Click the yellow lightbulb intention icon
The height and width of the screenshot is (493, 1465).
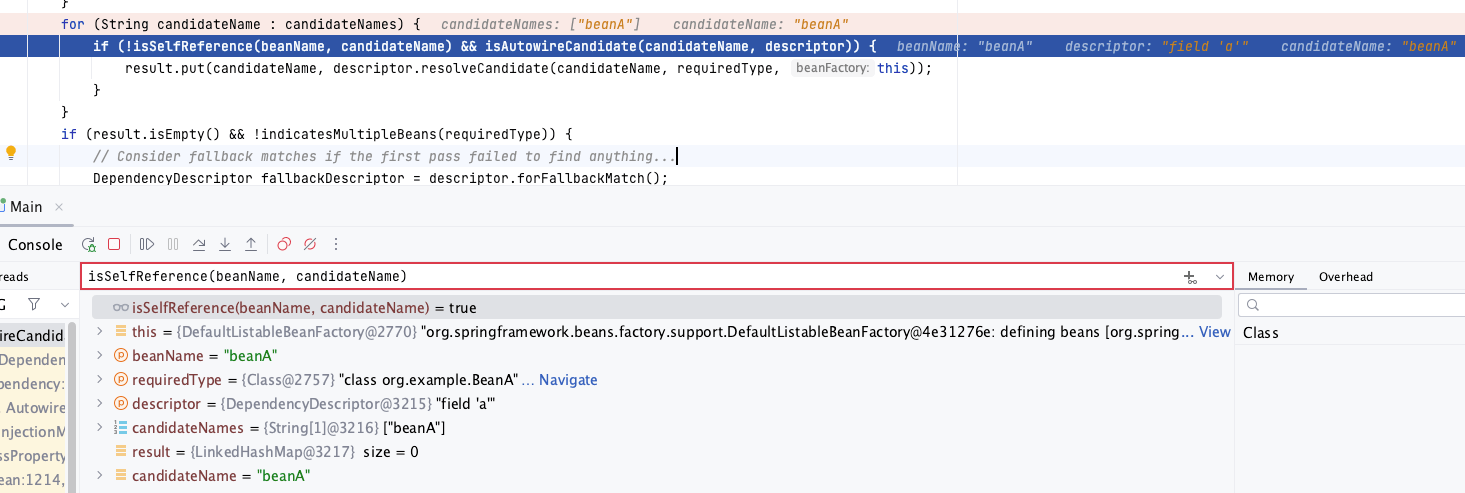[11, 153]
